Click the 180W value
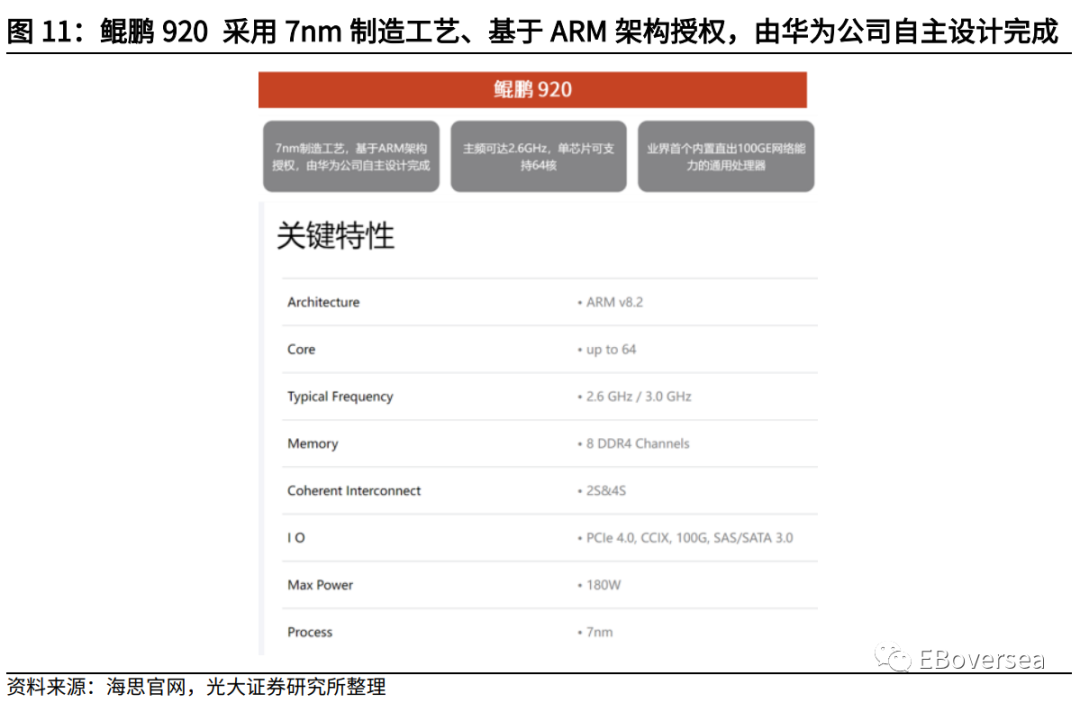The image size is (1080, 703). click(x=603, y=585)
